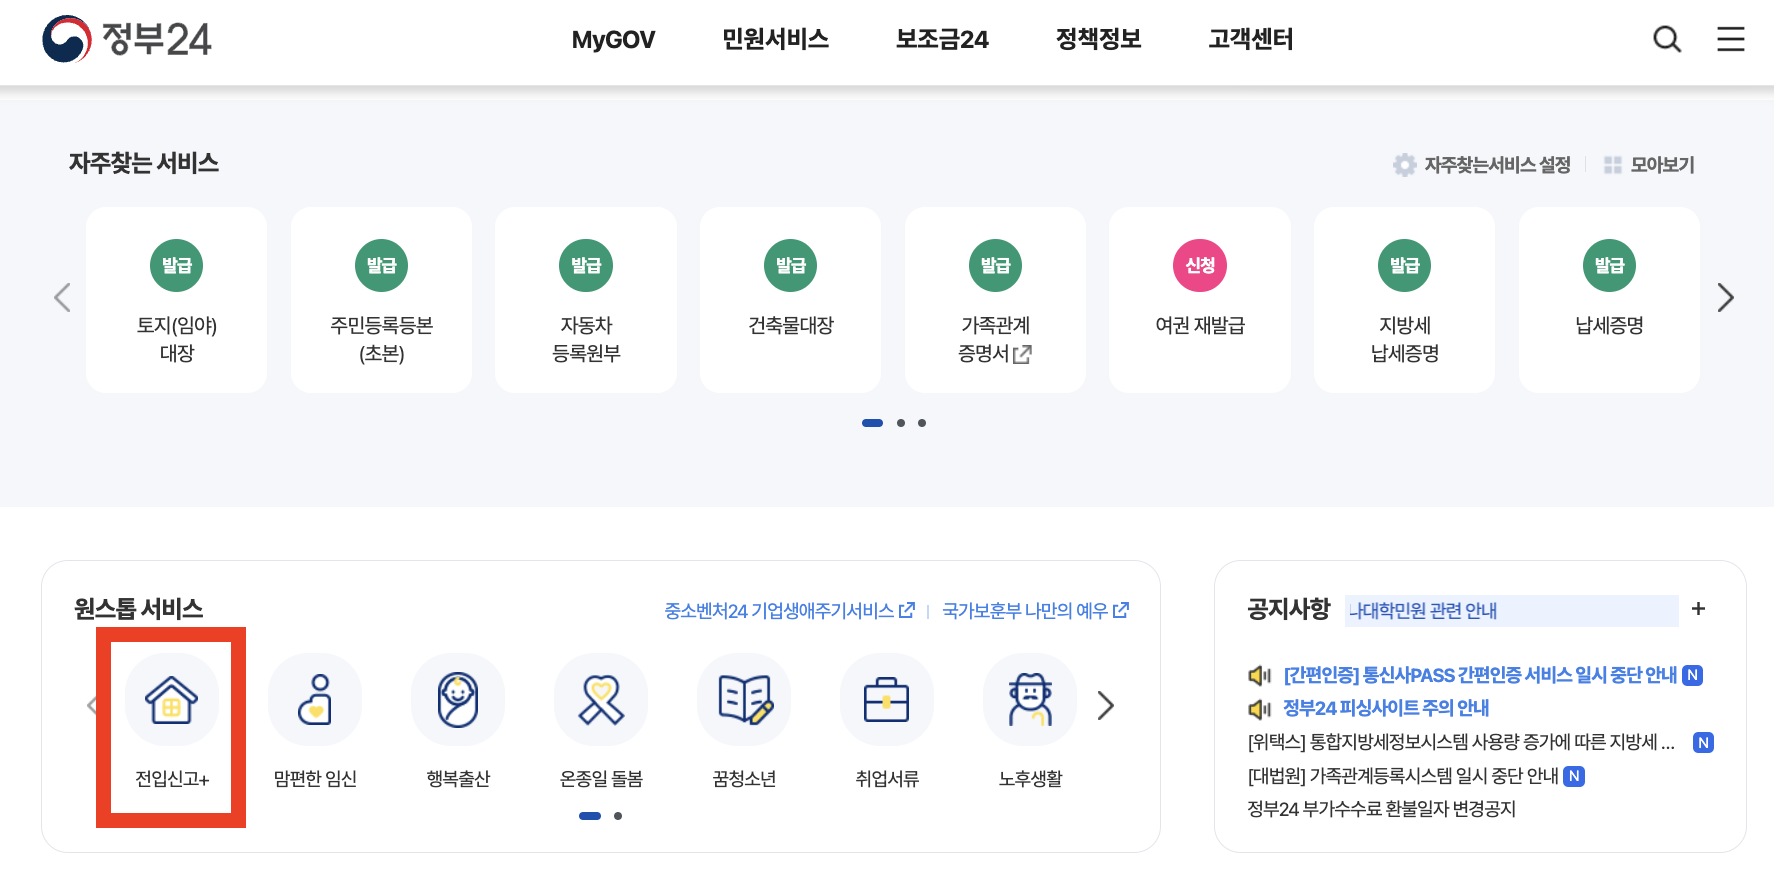Open the 가족관계 증명서 card
The image size is (1774, 888).
click(995, 300)
